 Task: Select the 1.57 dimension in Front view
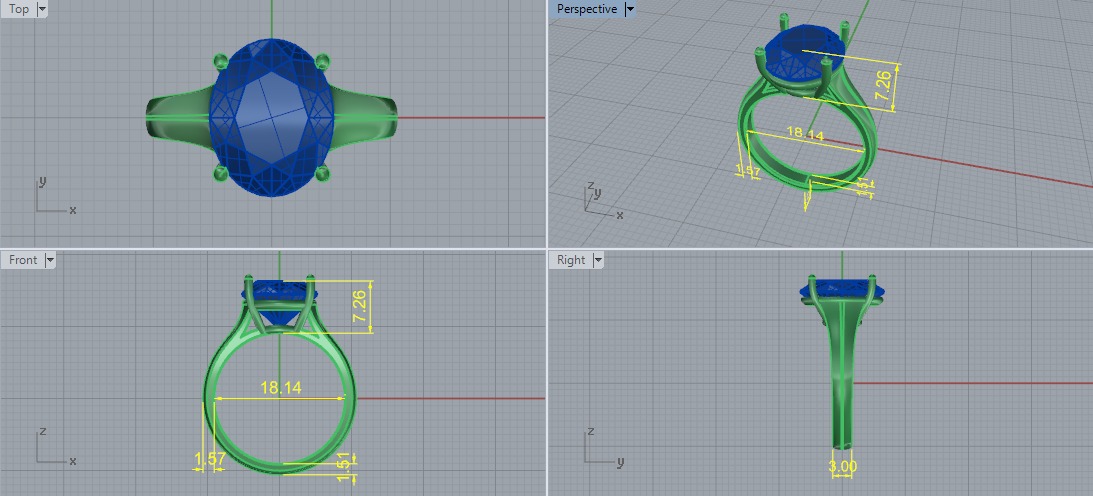pyautogui.click(x=210, y=459)
